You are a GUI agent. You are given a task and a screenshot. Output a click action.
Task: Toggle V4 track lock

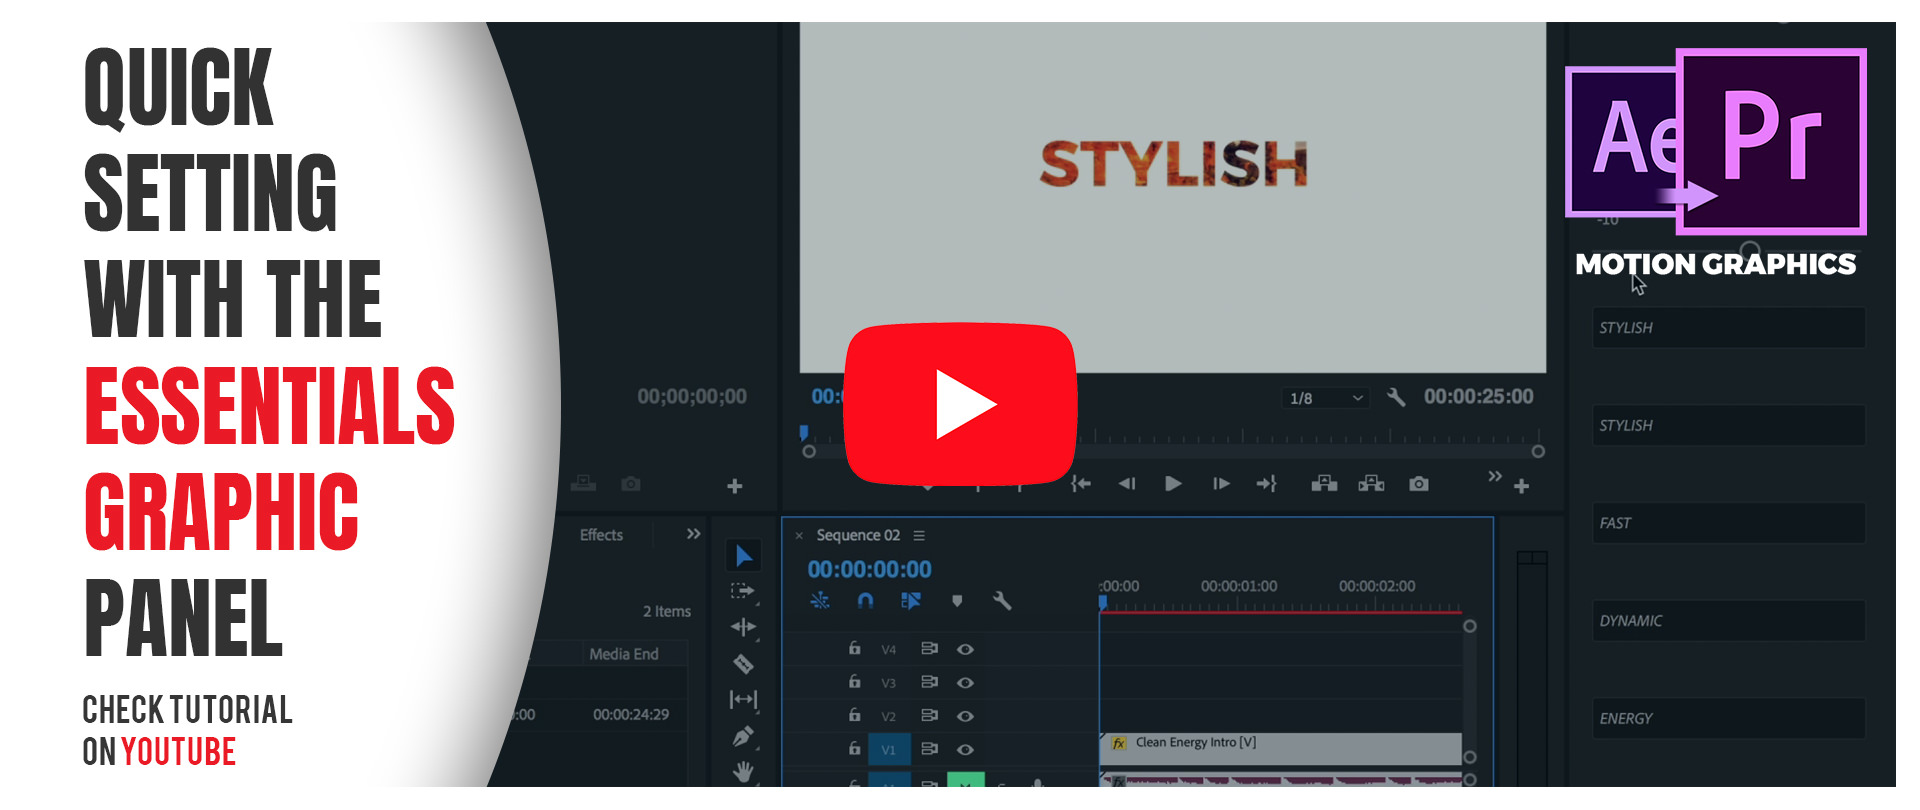coord(854,648)
